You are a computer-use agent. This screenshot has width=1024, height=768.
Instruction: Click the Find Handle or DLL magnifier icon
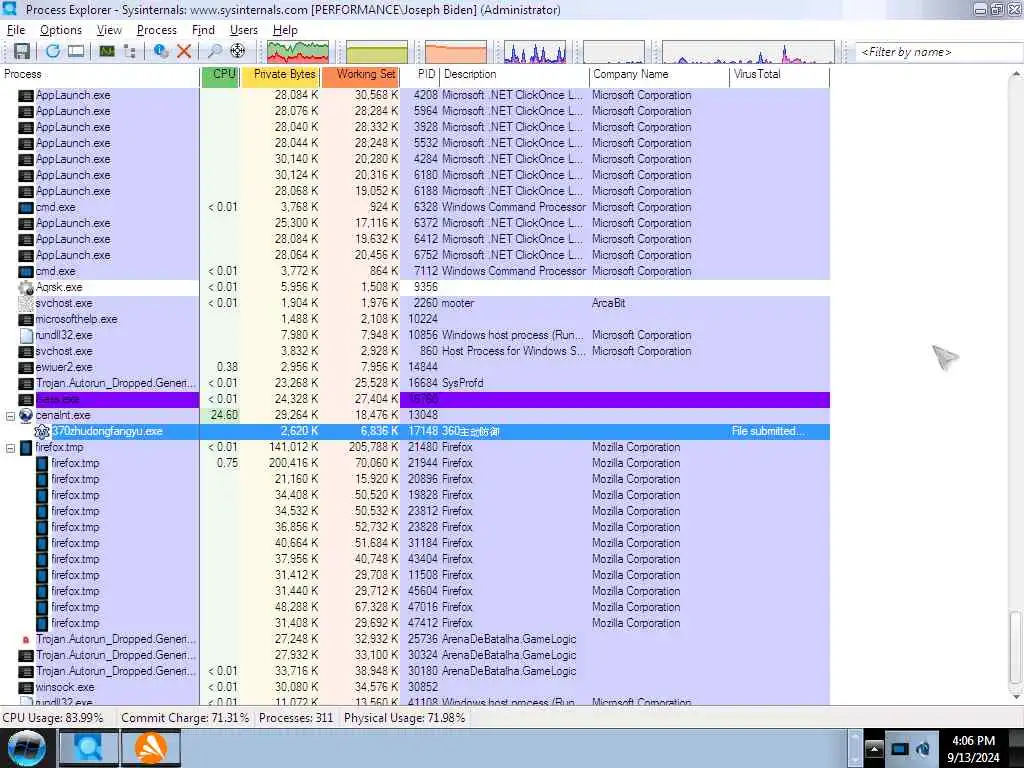pos(214,52)
